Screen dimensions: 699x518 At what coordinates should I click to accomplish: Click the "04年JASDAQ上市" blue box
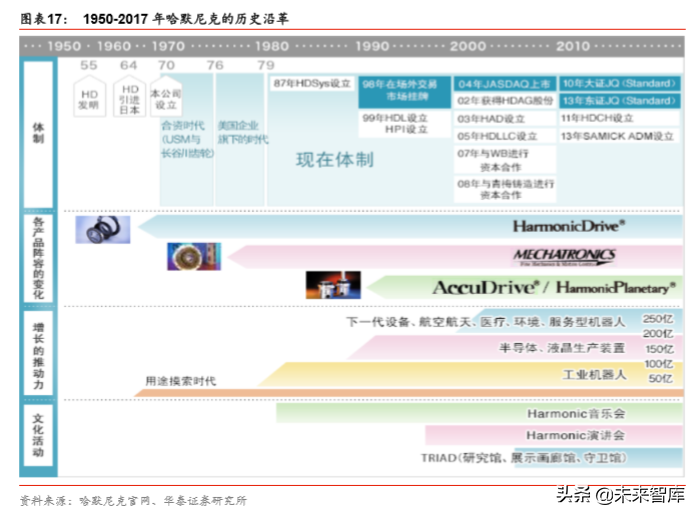(x=505, y=84)
